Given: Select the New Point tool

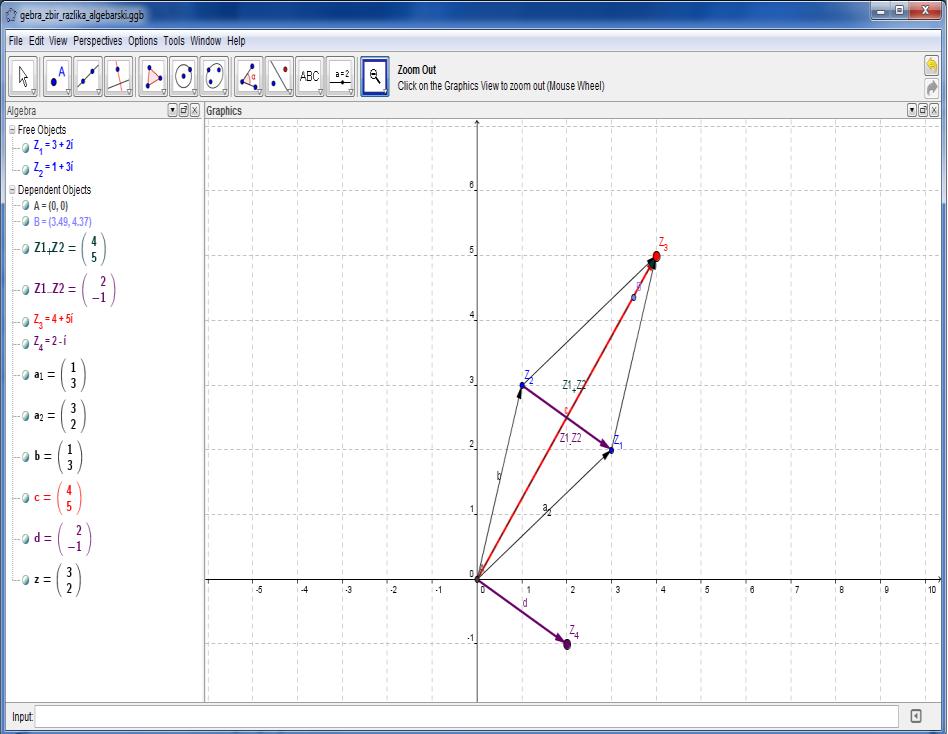Looking at the screenshot, I should coord(57,76).
